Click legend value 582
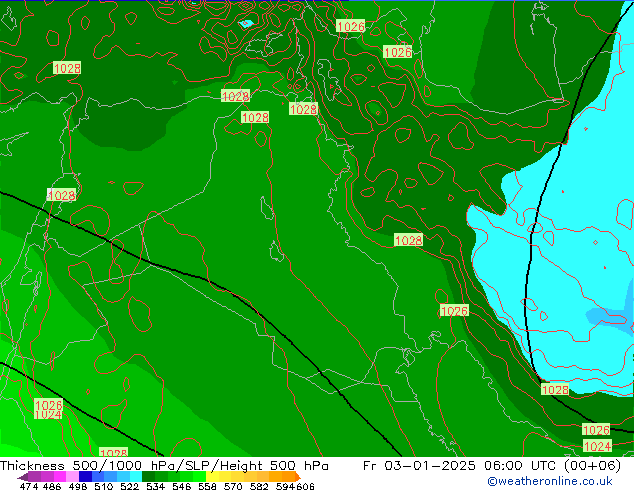This screenshot has height=490, width=634. pos(258,486)
